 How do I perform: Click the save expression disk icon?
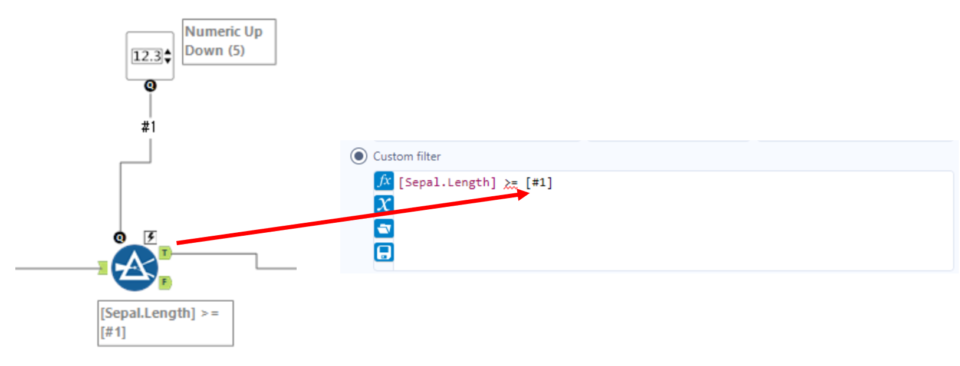[x=384, y=252]
